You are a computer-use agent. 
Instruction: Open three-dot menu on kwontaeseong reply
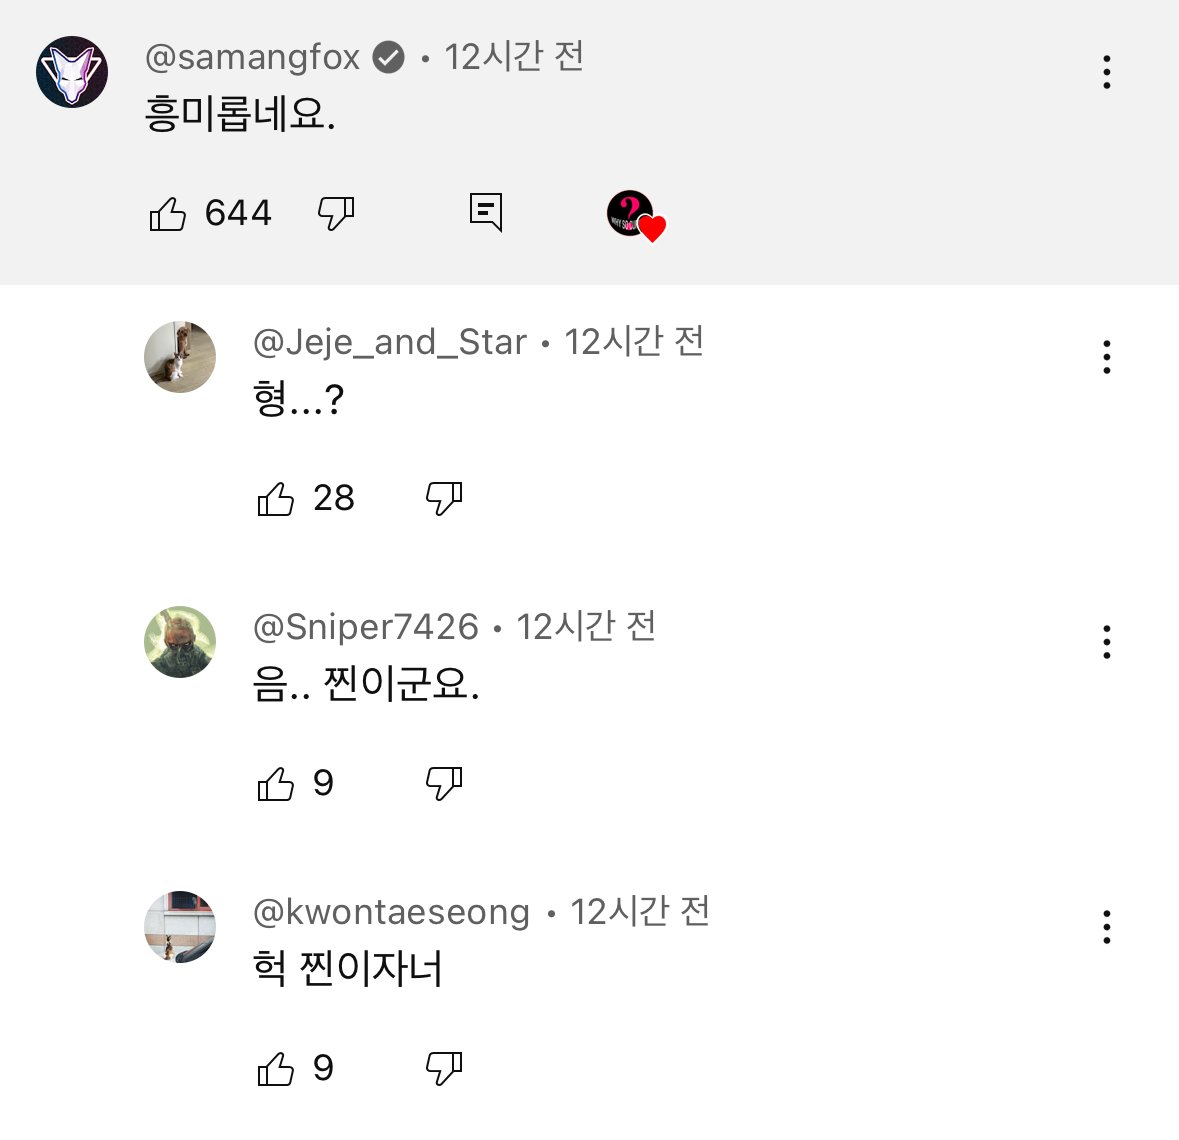tap(1106, 927)
